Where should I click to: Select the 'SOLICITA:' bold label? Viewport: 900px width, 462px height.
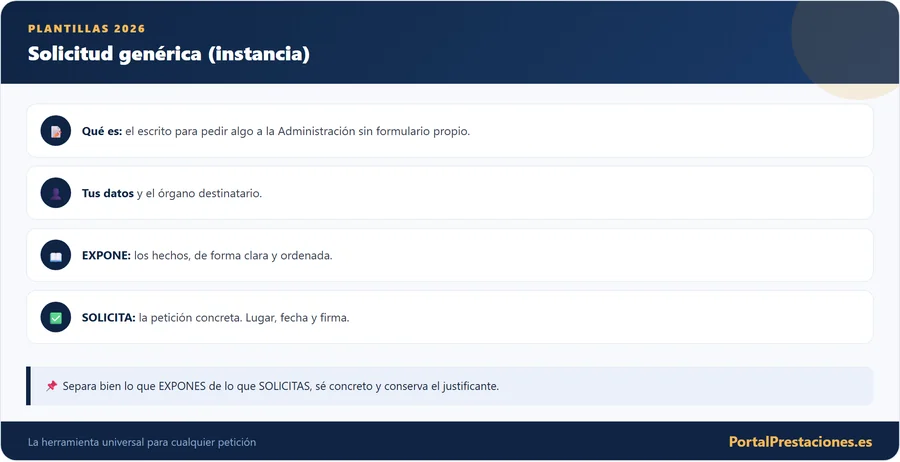pos(108,317)
